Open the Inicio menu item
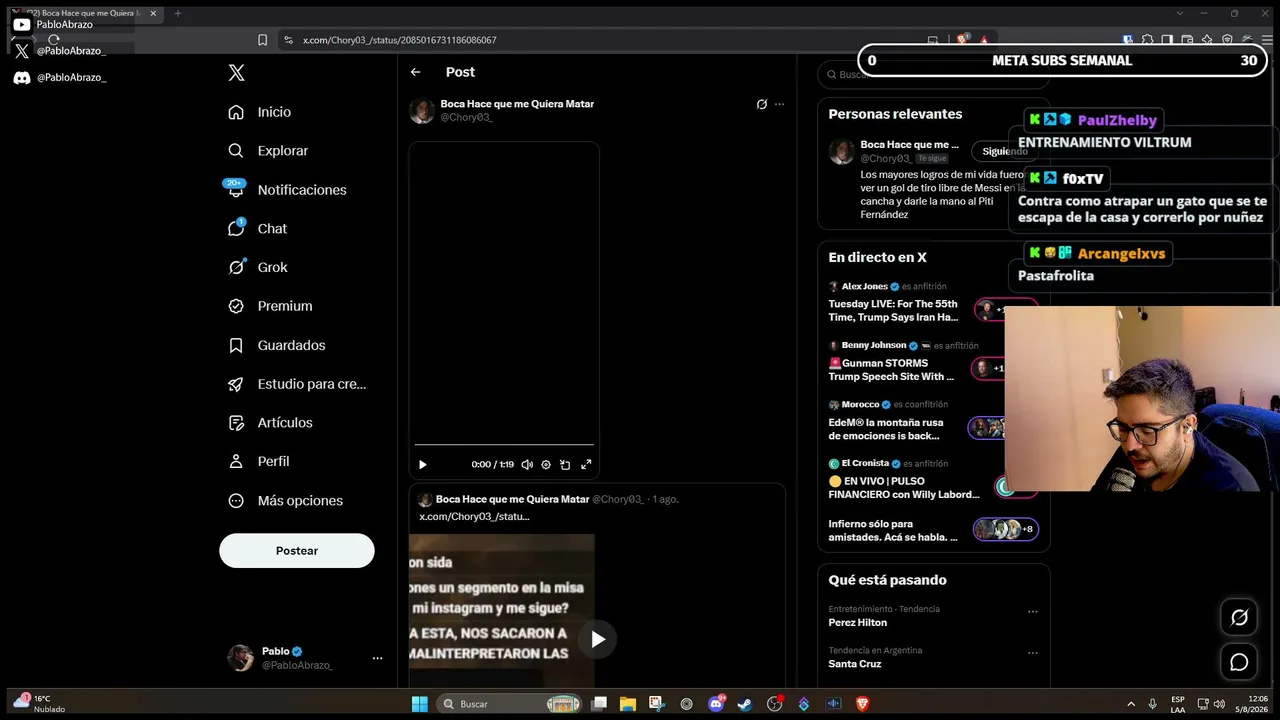This screenshot has width=1280, height=720. tap(274, 112)
